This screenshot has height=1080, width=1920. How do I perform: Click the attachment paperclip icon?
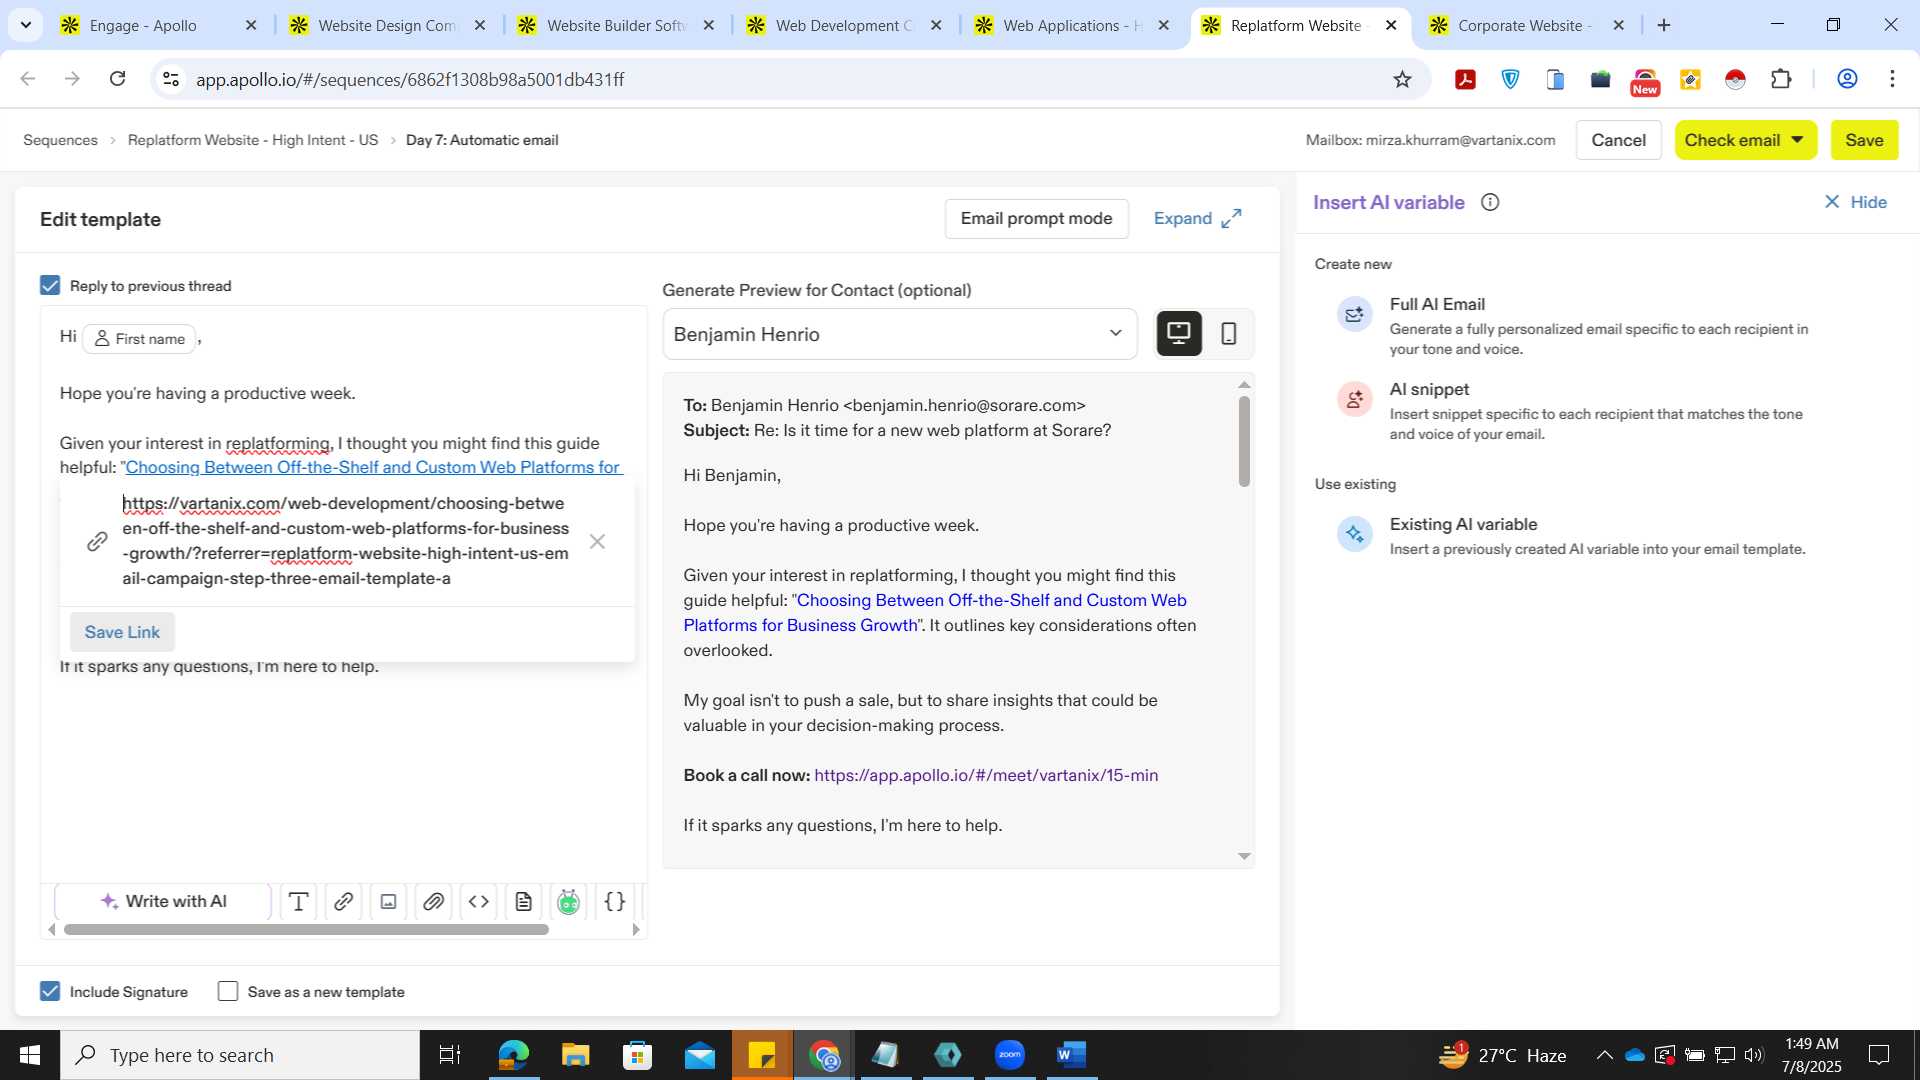433,902
